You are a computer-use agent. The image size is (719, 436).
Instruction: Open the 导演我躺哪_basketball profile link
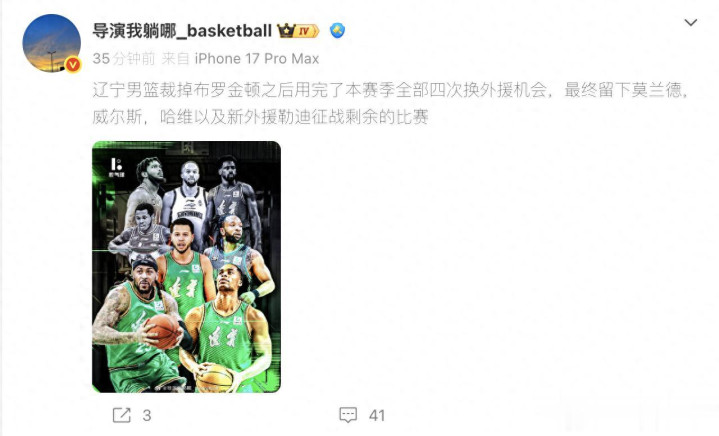(182, 31)
